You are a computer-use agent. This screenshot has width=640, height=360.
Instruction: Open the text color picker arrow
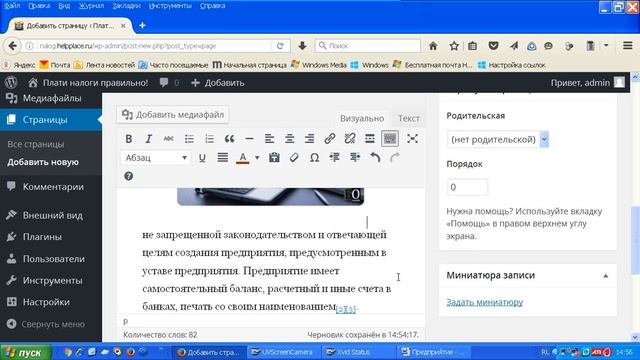257,158
